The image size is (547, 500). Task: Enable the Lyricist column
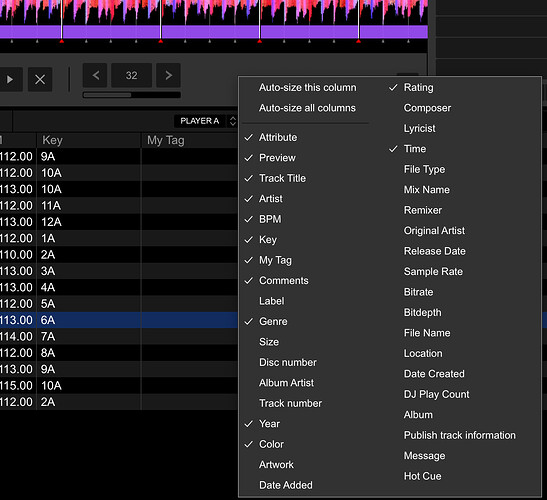(x=419, y=128)
